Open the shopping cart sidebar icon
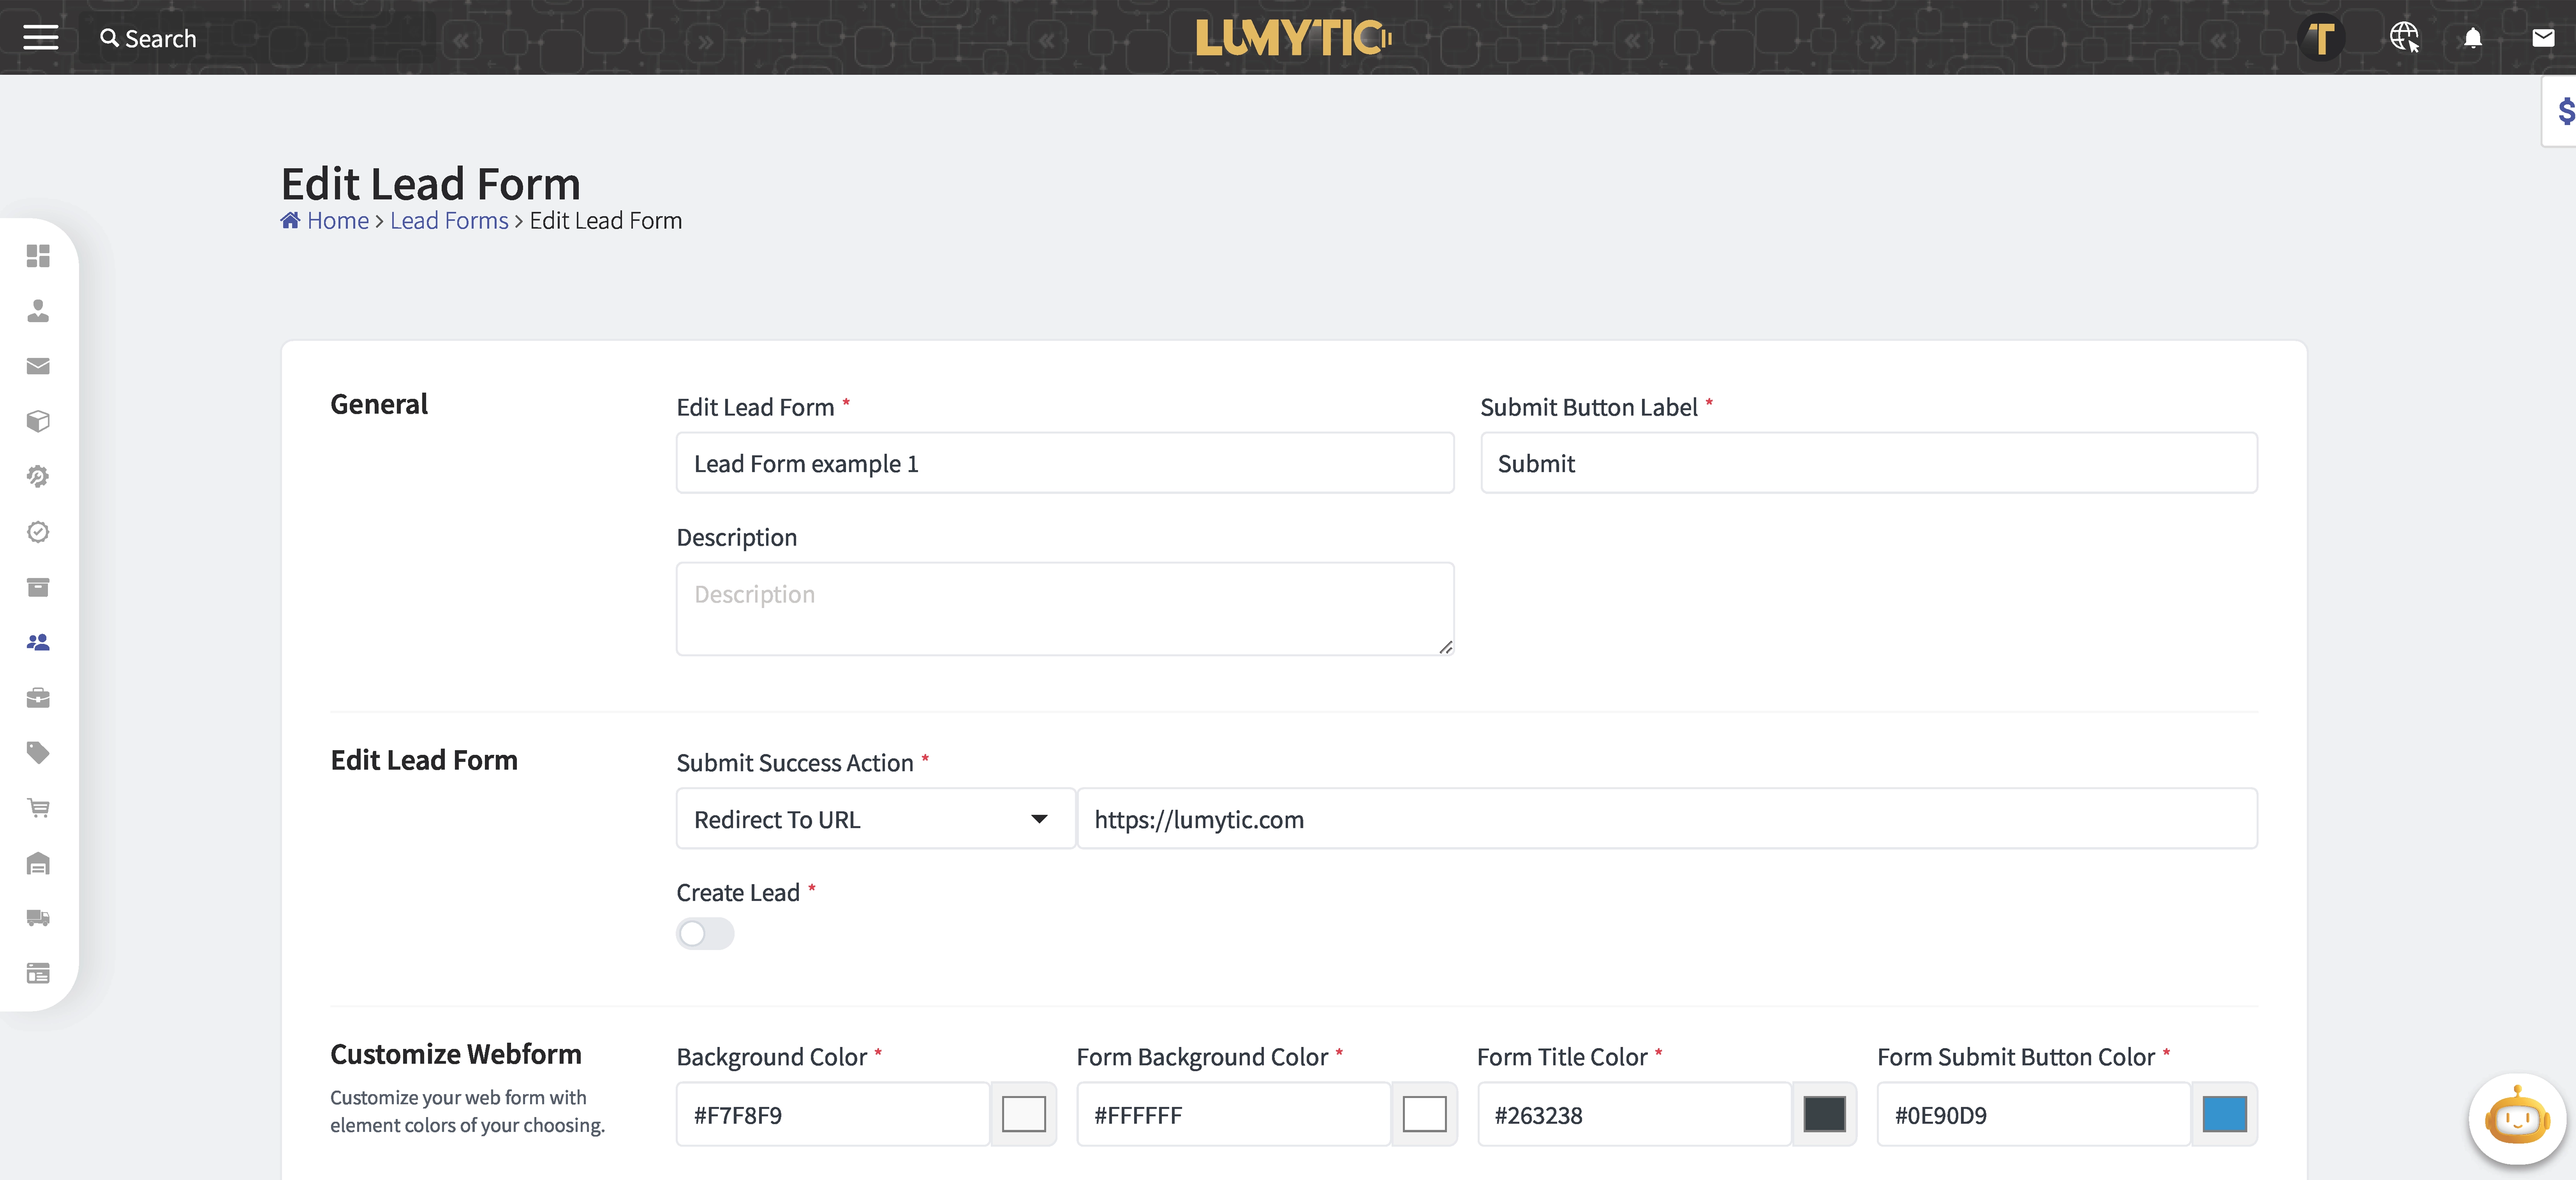Image resolution: width=2576 pixels, height=1180 pixels. pyautogui.click(x=38, y=807)
